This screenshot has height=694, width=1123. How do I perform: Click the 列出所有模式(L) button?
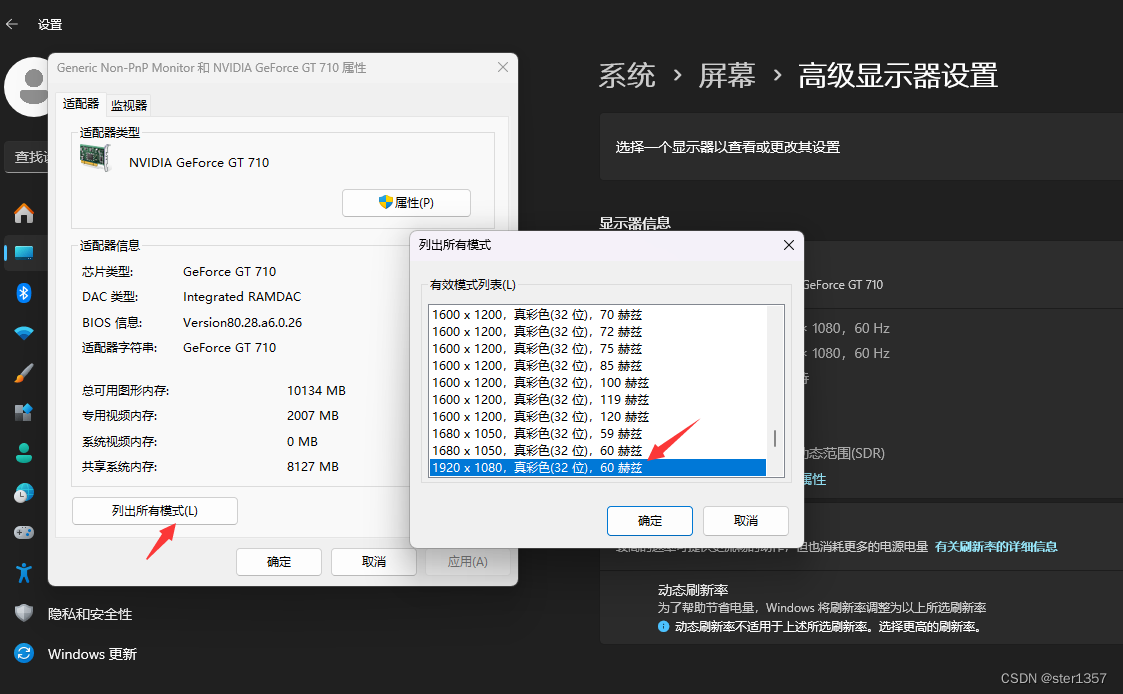coord(155,511)
